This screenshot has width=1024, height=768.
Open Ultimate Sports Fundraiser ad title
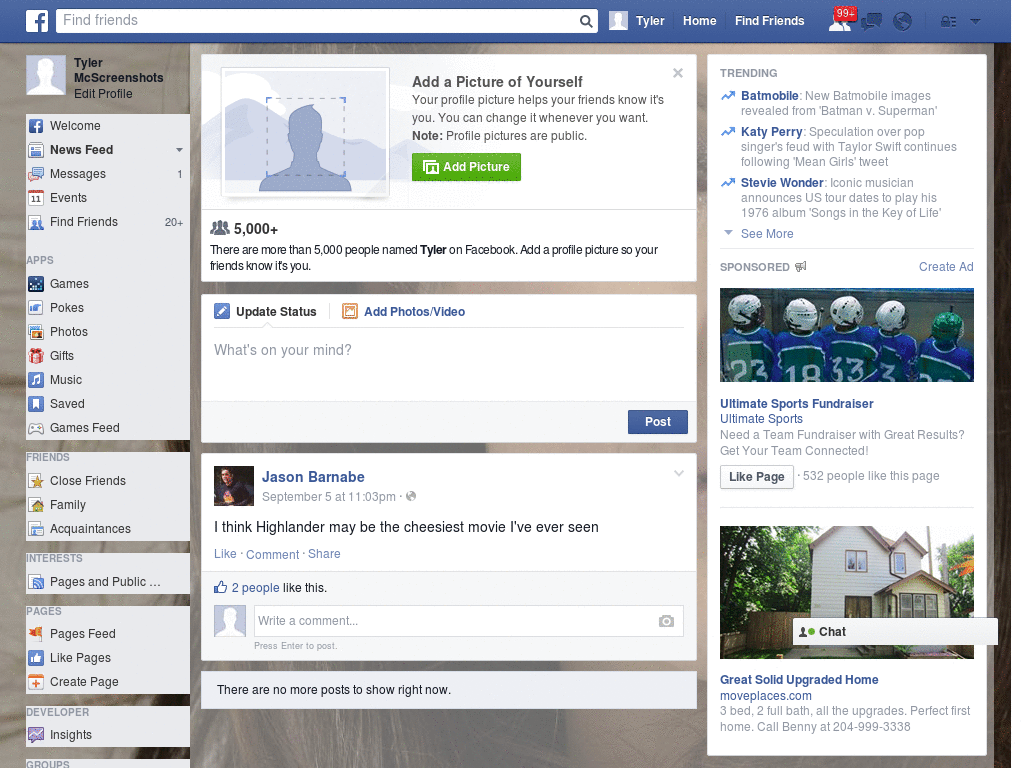coord(796,404)
